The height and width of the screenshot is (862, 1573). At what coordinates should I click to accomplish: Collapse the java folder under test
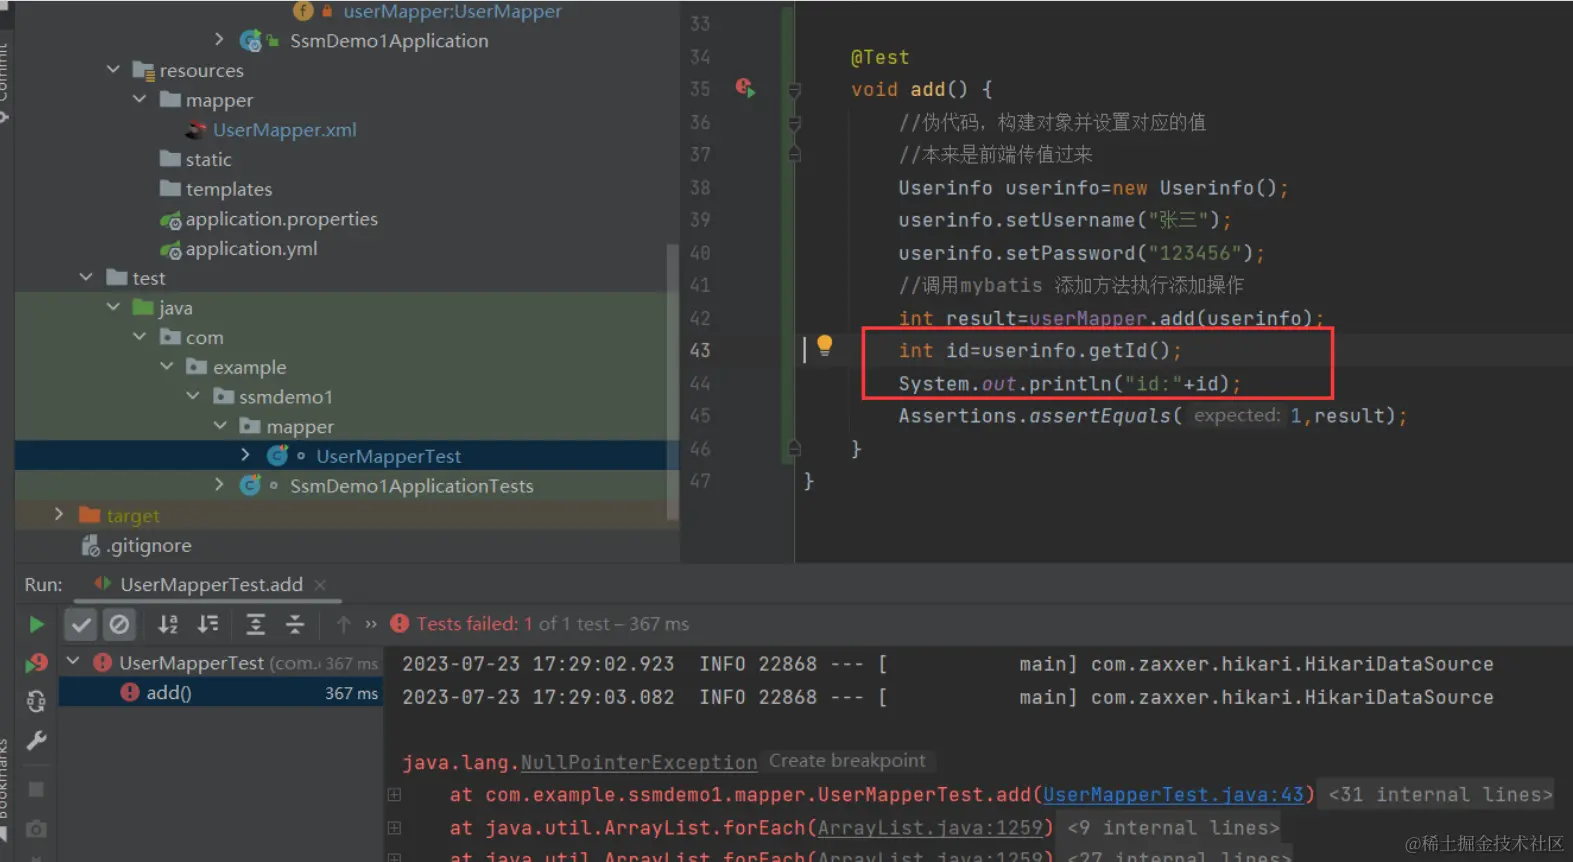click(113, 308)
